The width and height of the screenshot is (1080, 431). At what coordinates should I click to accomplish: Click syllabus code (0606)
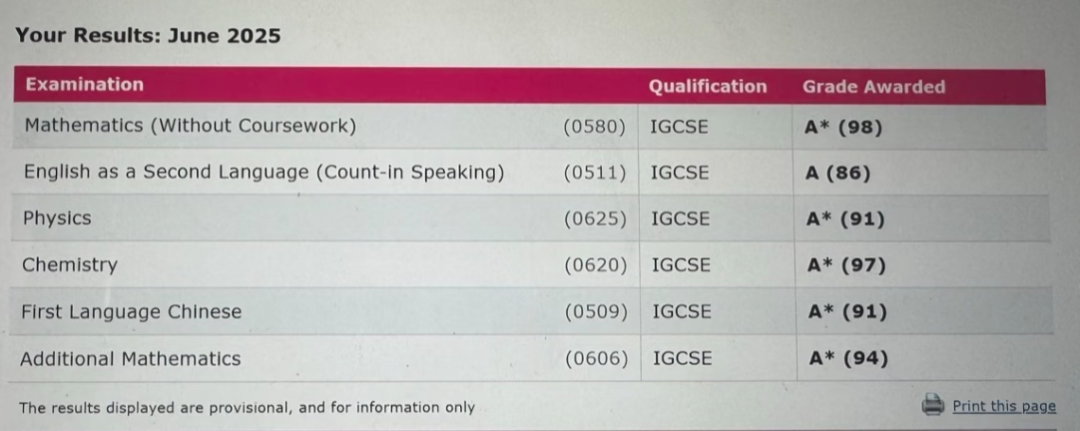click(x=596, y=359)
